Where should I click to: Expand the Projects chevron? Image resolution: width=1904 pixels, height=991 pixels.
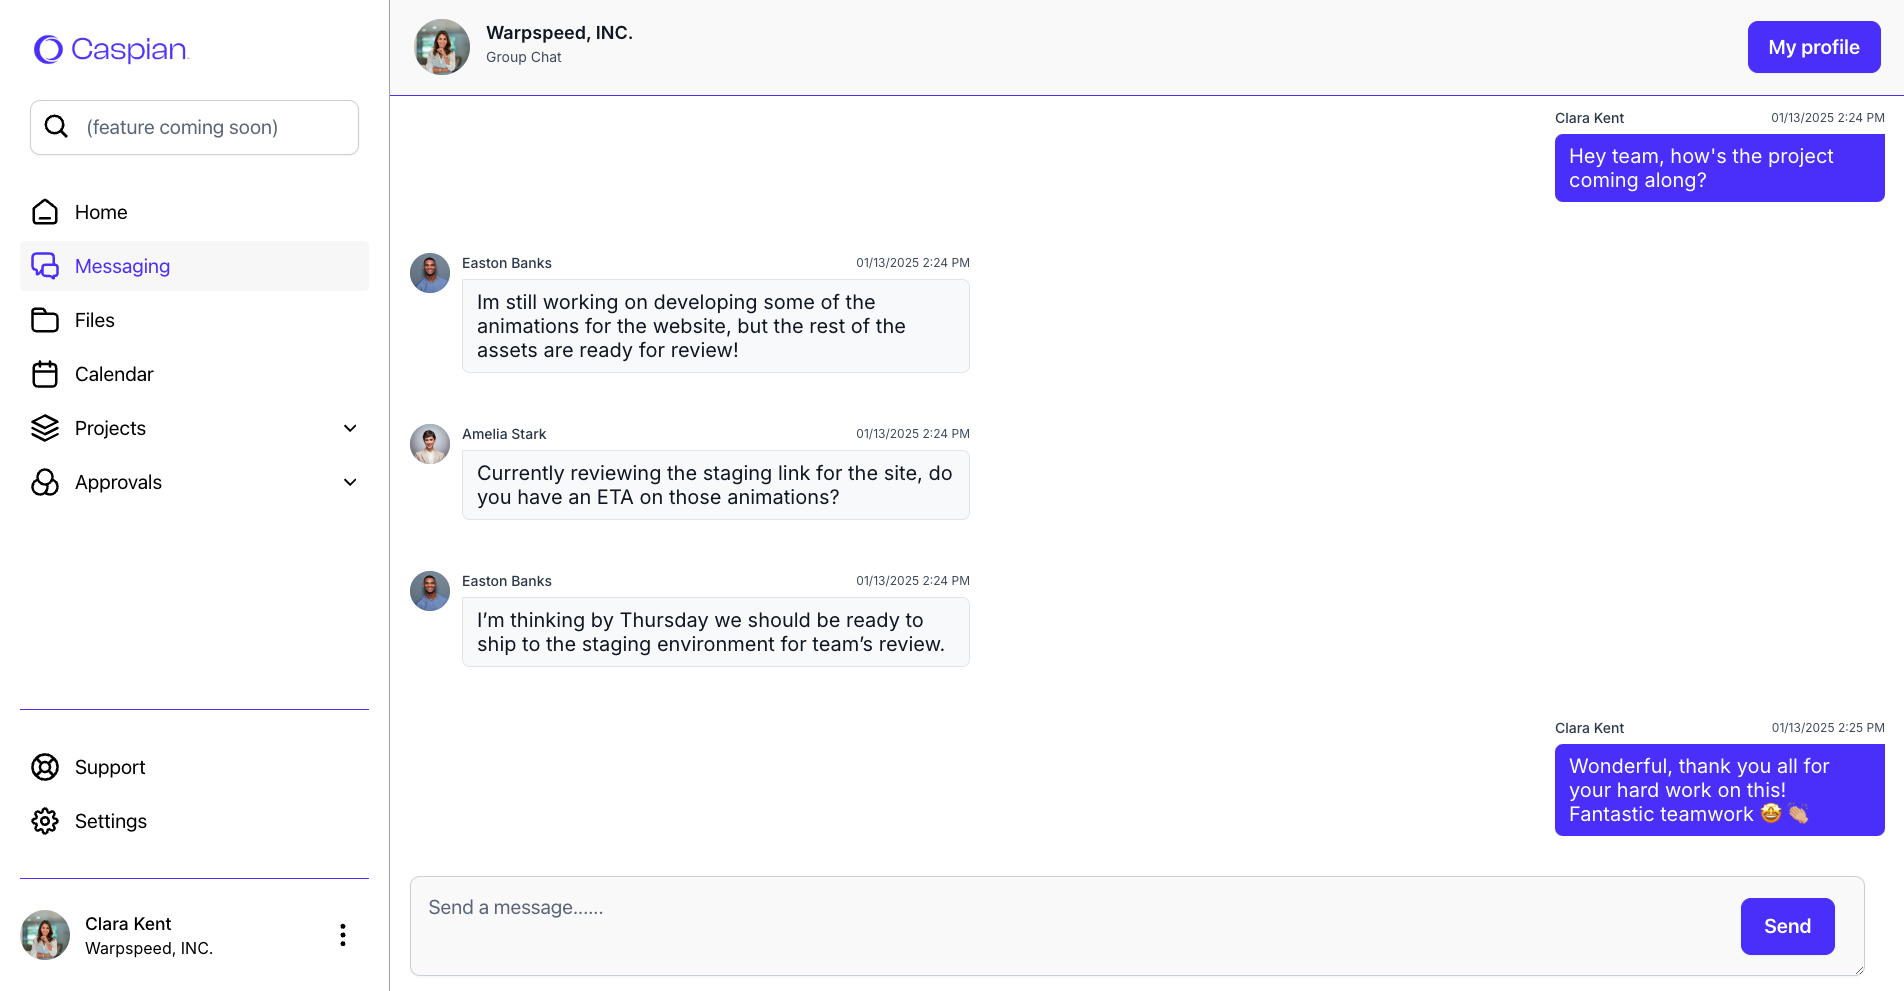(x=350, y=428)
